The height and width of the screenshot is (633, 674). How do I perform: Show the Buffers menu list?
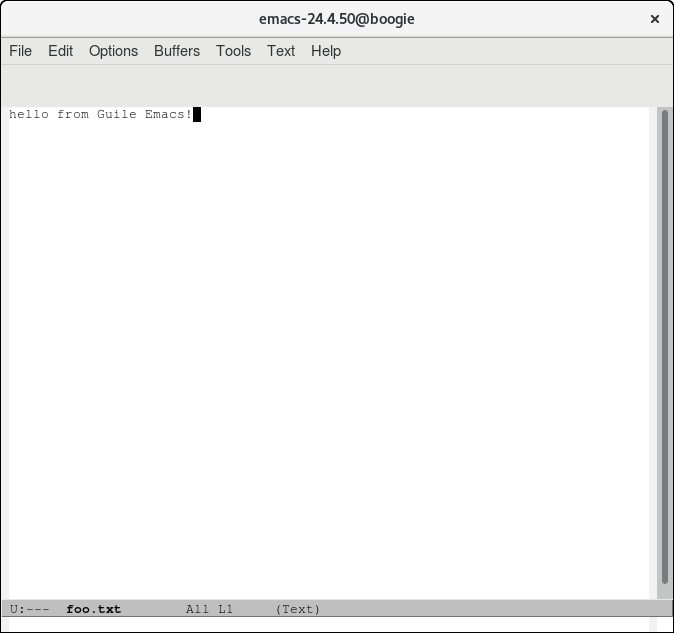point(177,51)
